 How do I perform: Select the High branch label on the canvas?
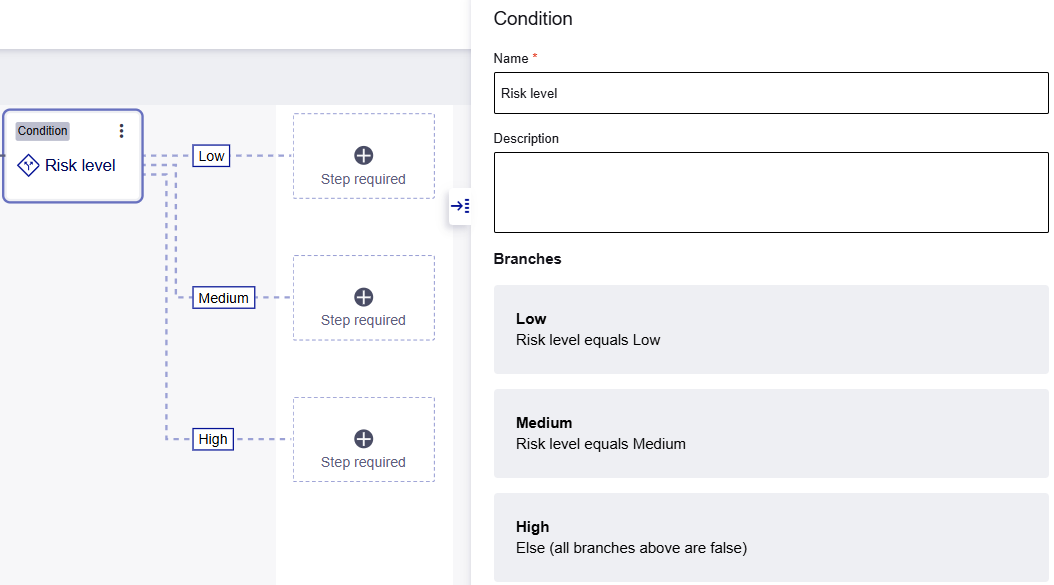[x=212, y=438]
